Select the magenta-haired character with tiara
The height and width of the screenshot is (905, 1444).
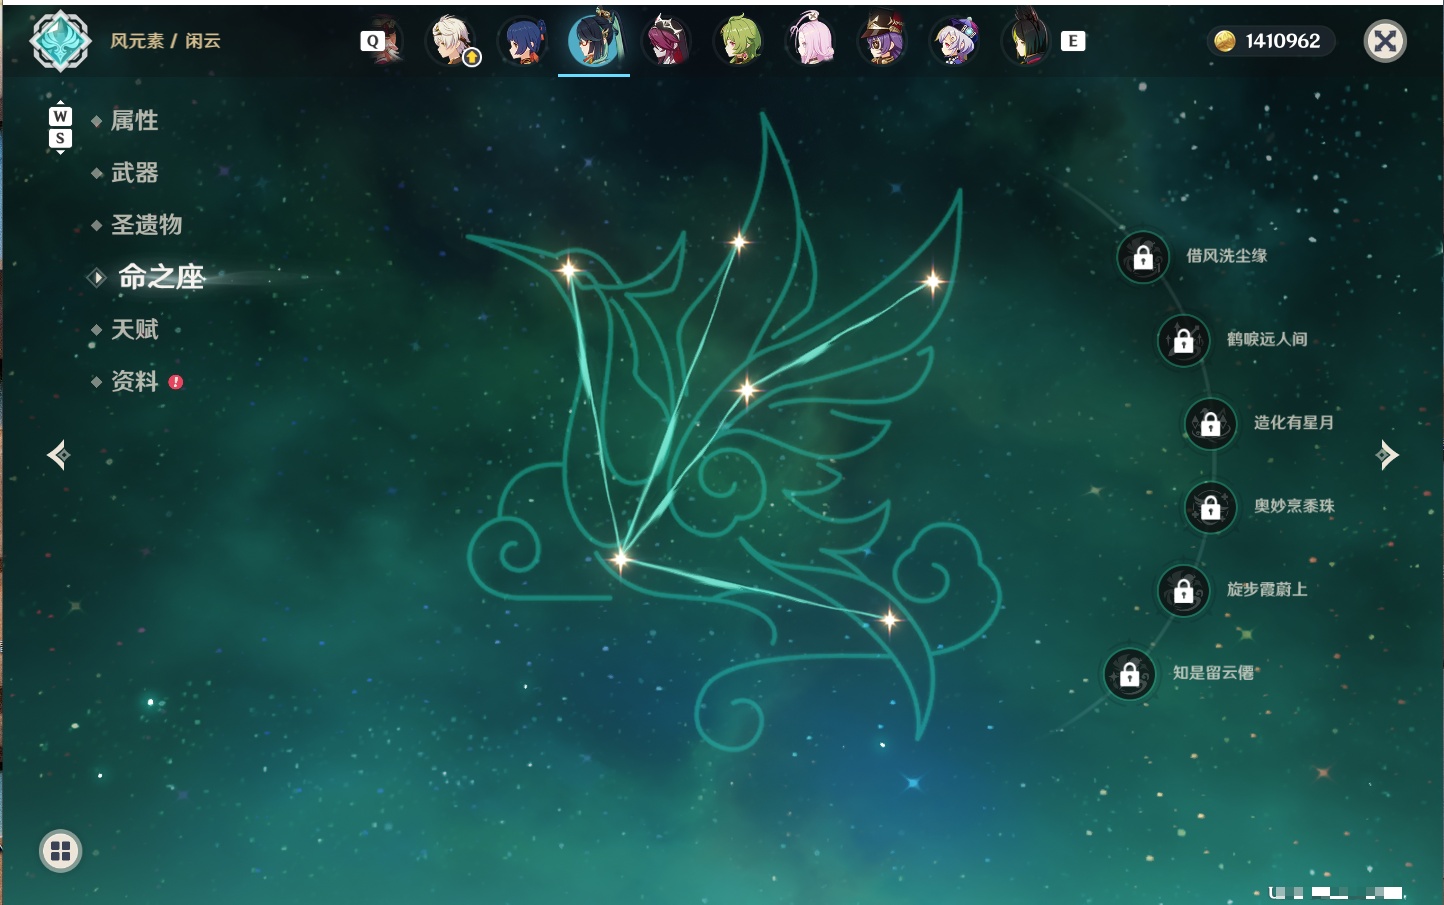[x=667, y=41]
